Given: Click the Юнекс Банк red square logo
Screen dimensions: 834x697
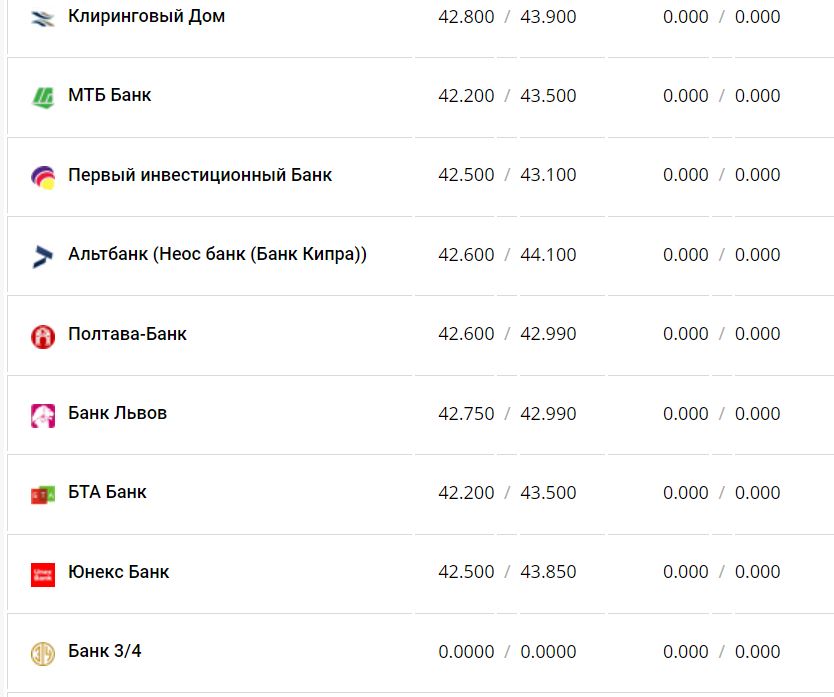Looking at the screenshot, I should tap(43, 574).
